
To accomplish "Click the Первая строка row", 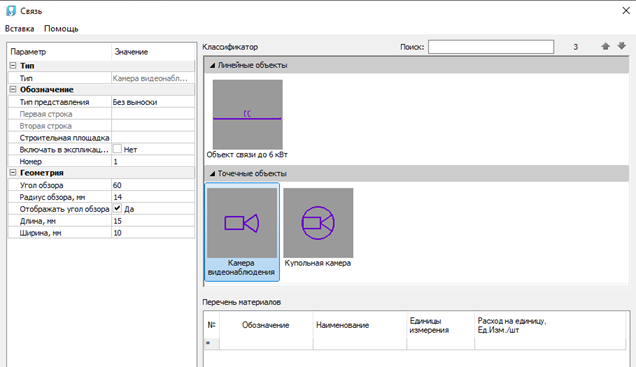I will [x=101, y=114].
